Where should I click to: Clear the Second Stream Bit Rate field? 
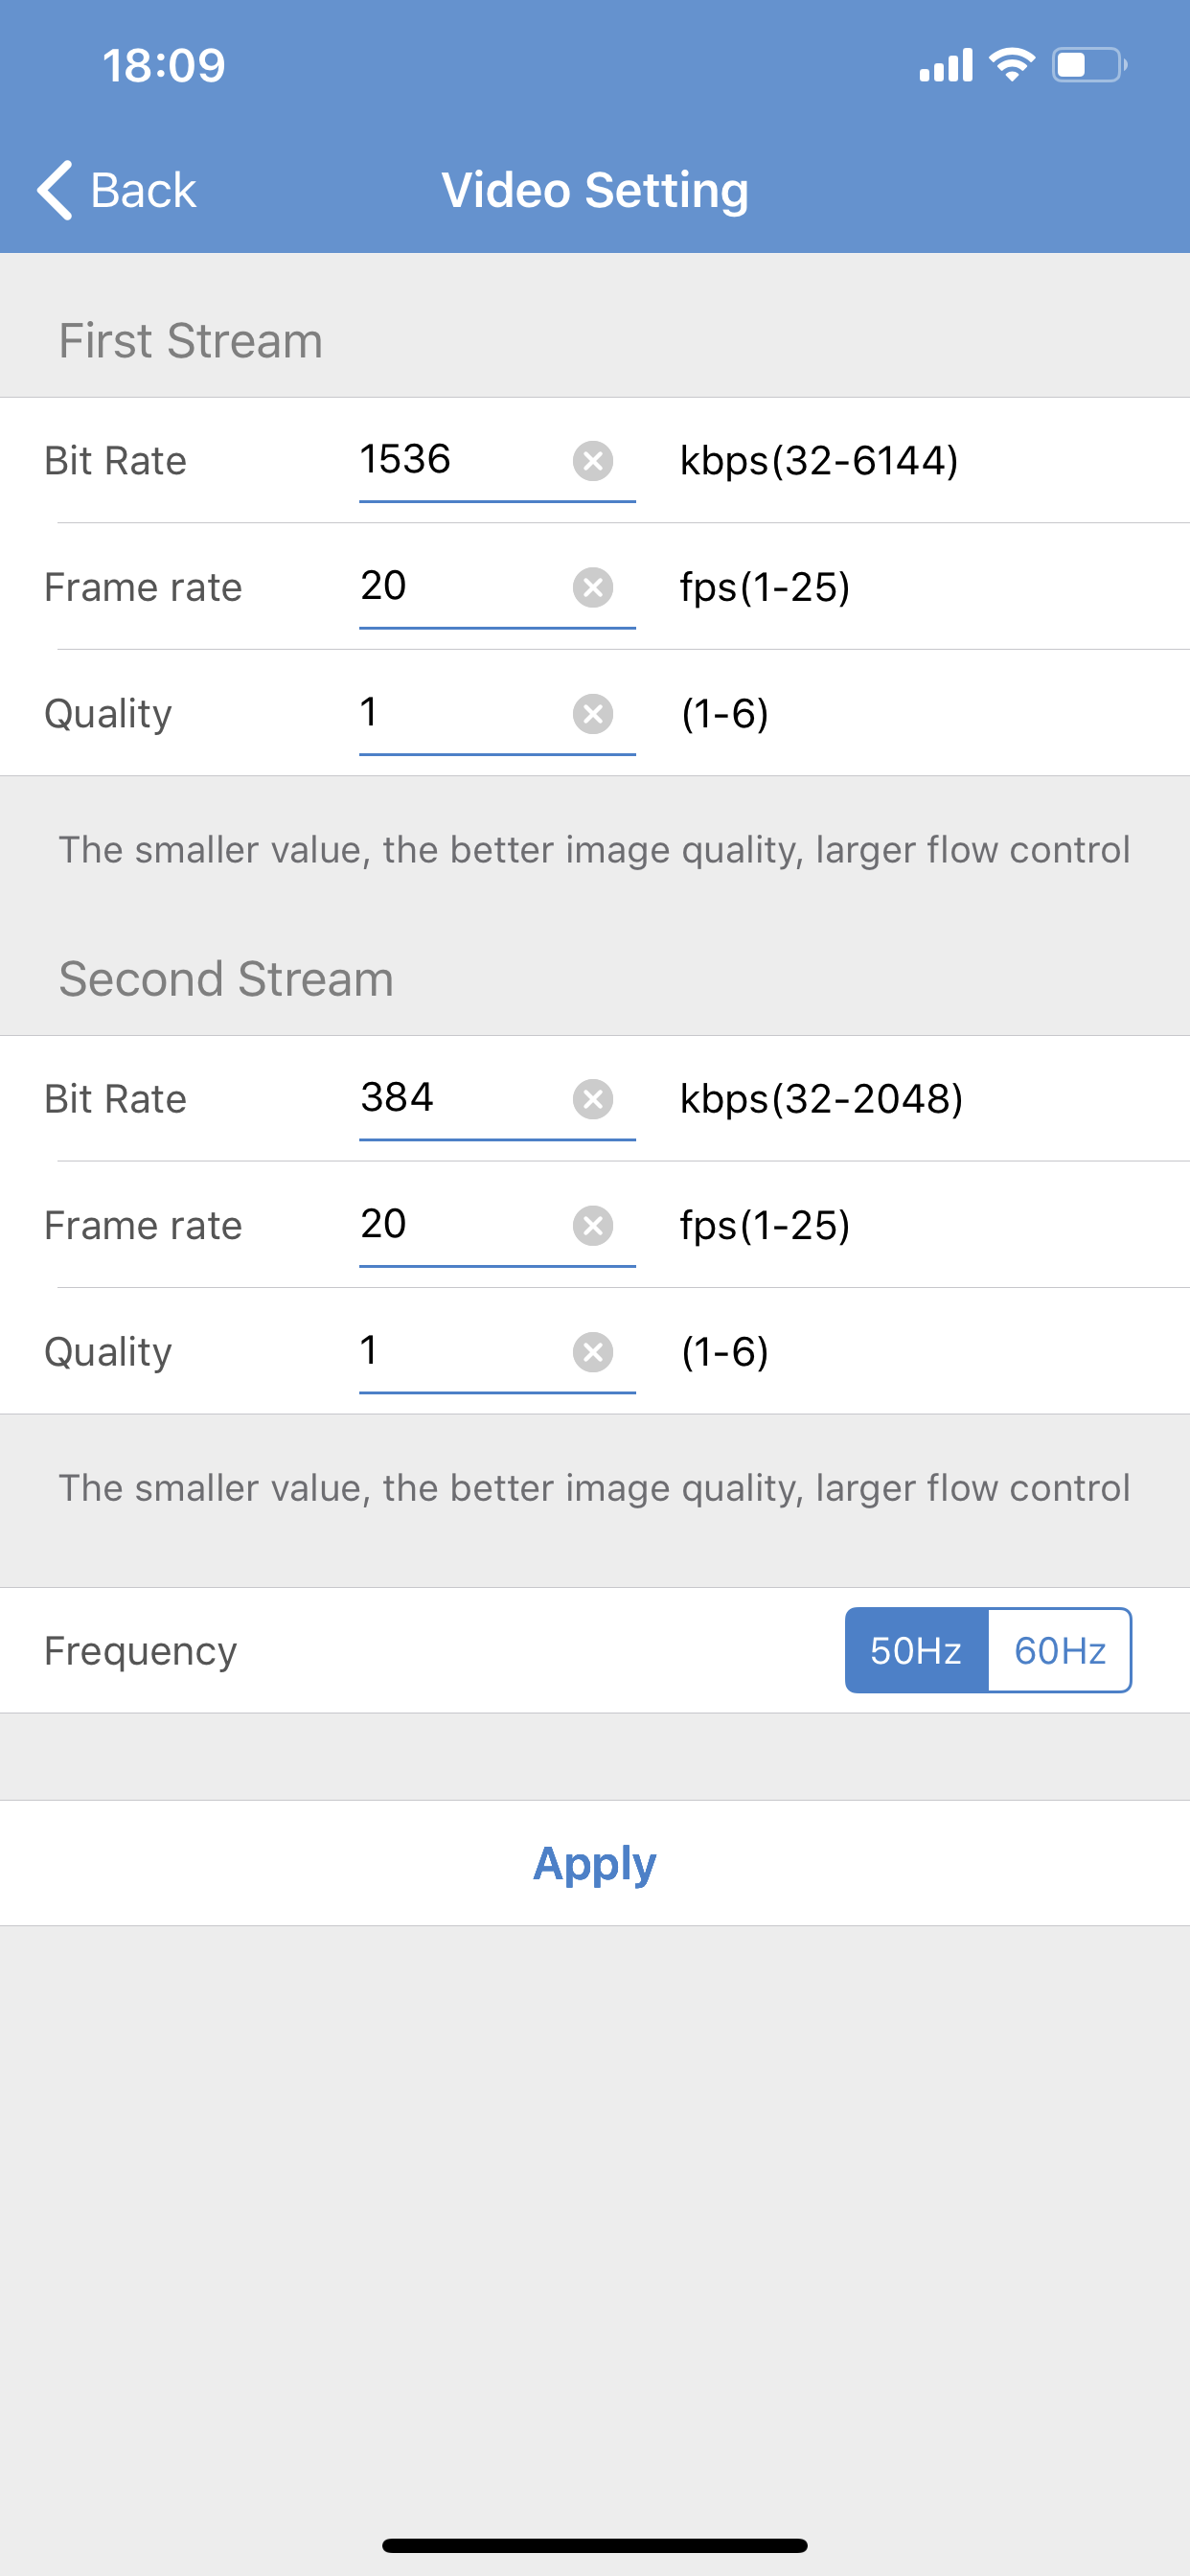click(x=593, y=1099)
